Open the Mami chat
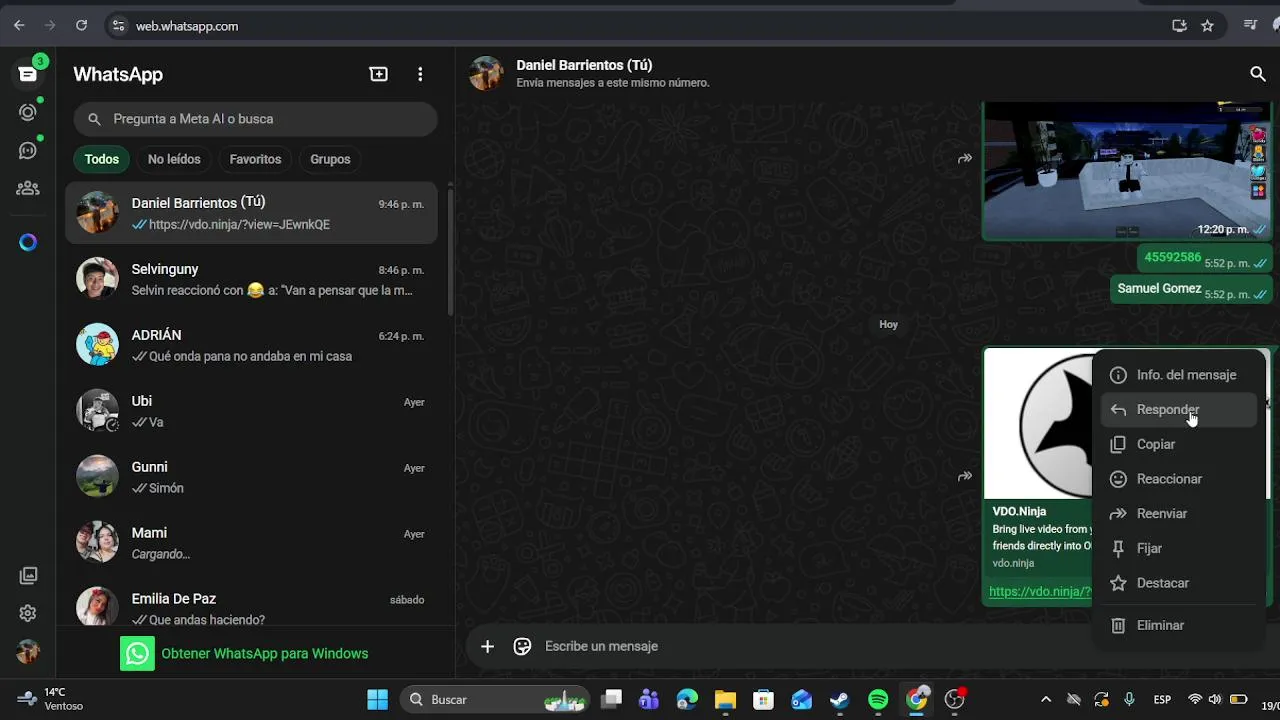1280x720 pixels. (251, 543)
